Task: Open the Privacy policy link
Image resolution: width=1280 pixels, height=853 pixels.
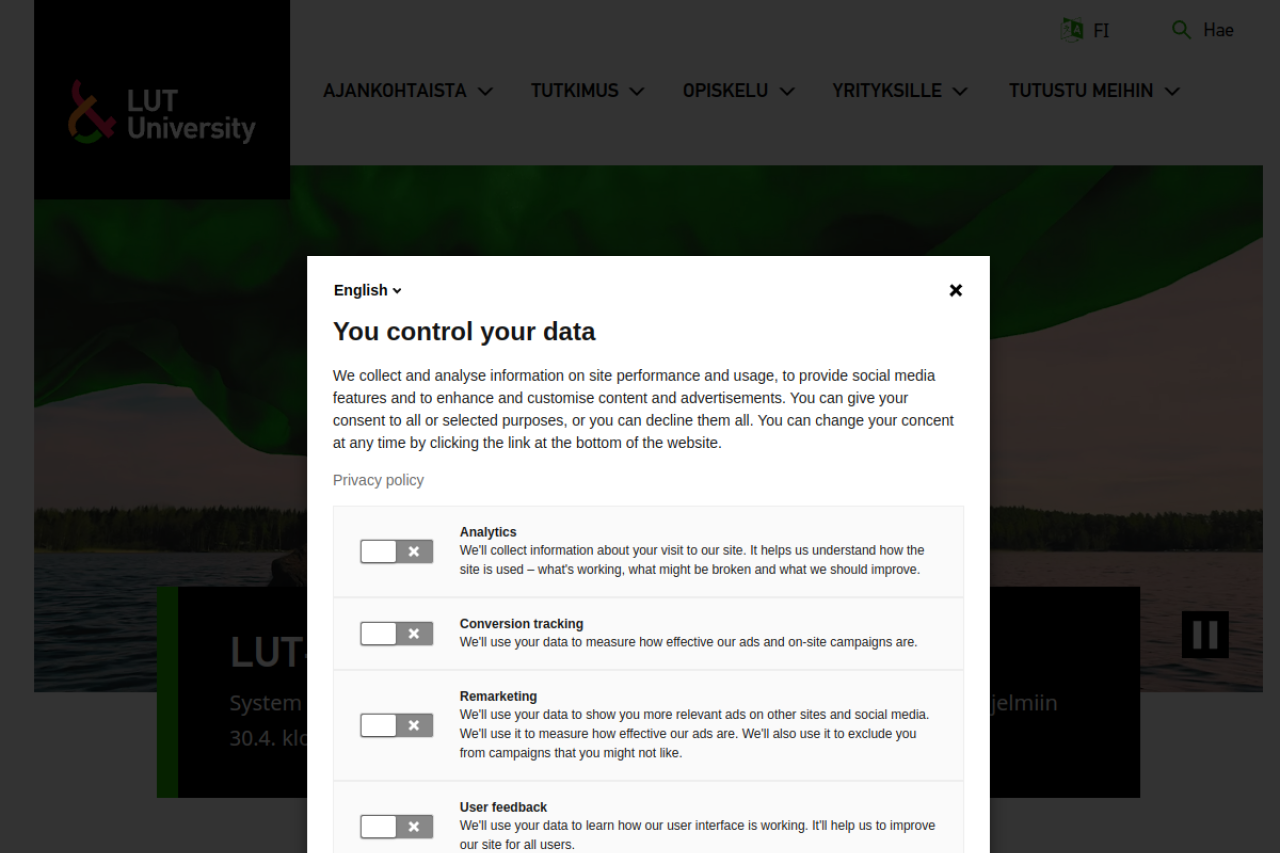Action: coord(378,480)
